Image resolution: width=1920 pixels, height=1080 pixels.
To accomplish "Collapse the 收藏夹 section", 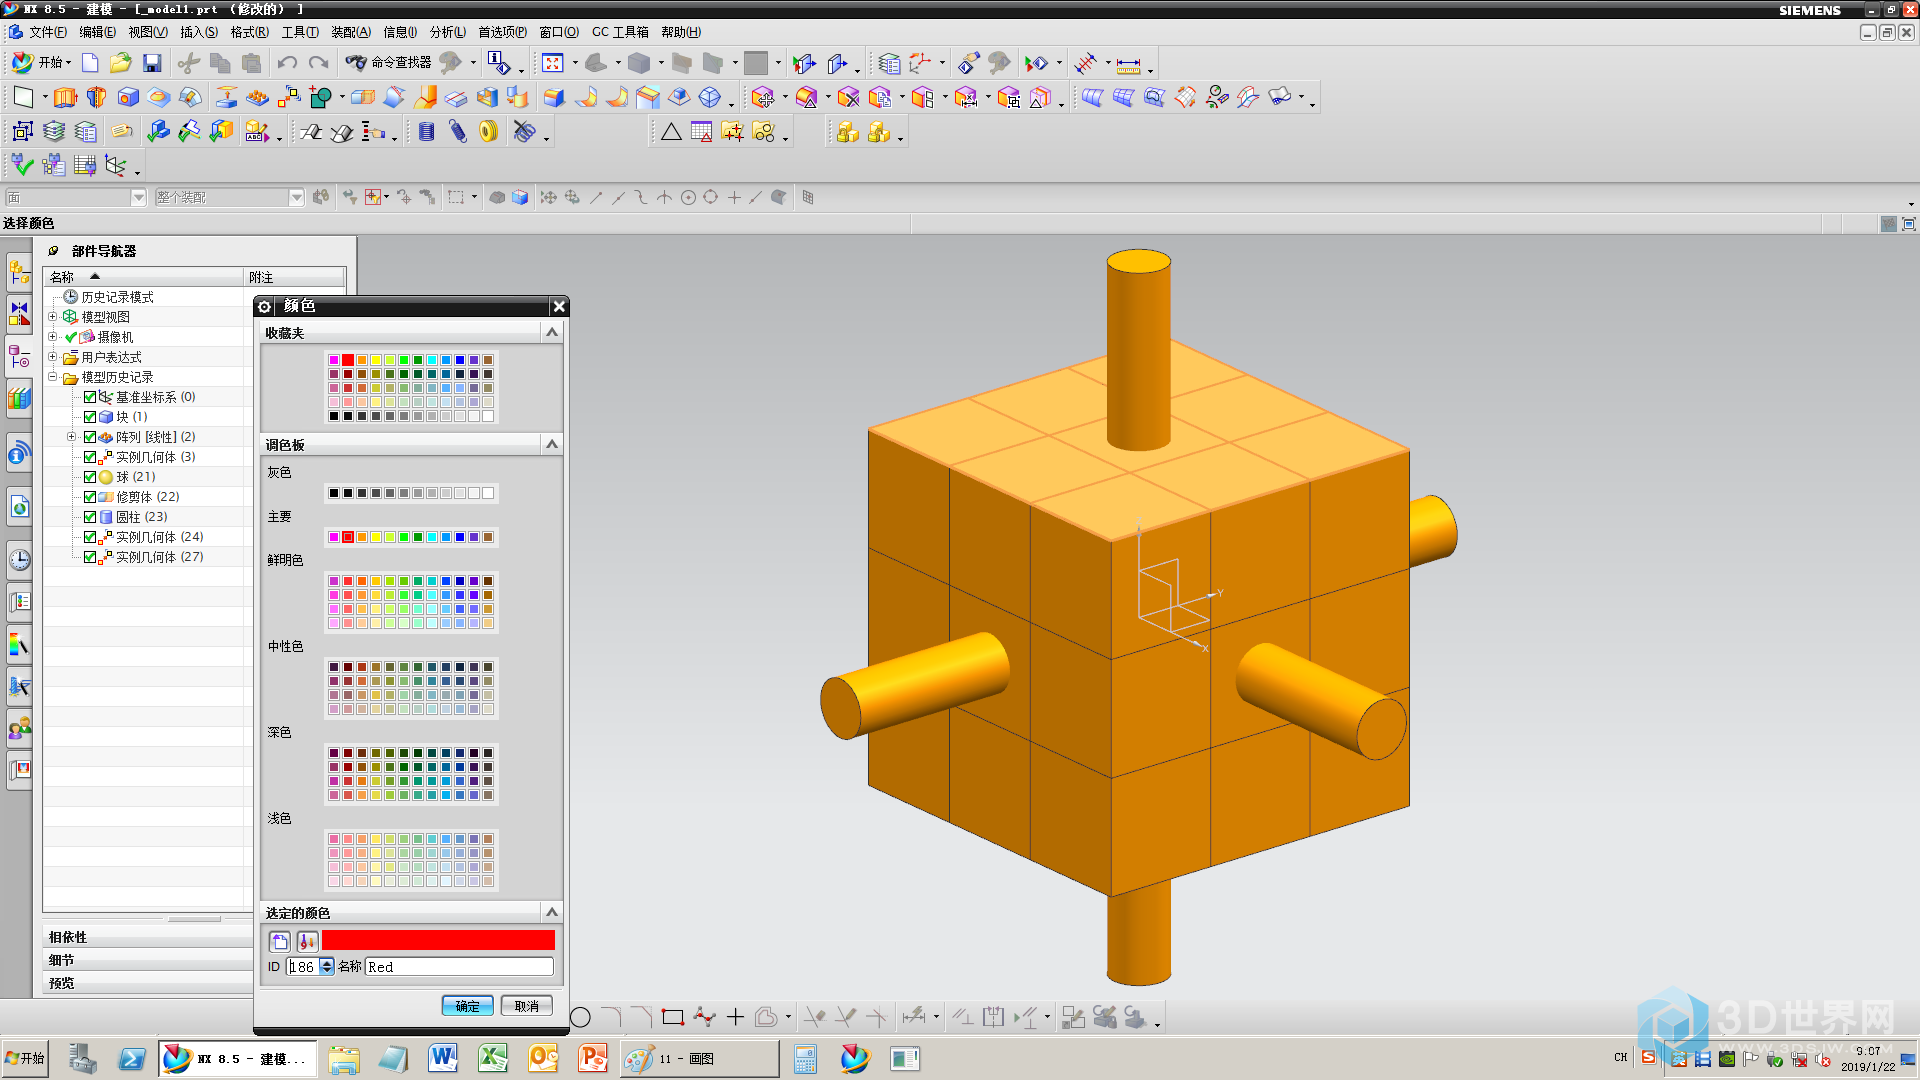I will (551, 332).
